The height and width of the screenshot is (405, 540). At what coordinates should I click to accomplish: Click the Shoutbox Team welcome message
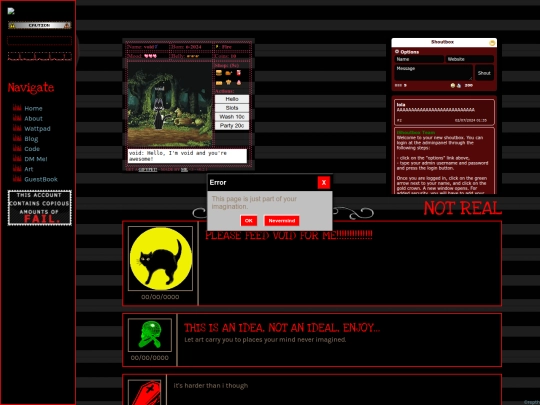[445, 161]
